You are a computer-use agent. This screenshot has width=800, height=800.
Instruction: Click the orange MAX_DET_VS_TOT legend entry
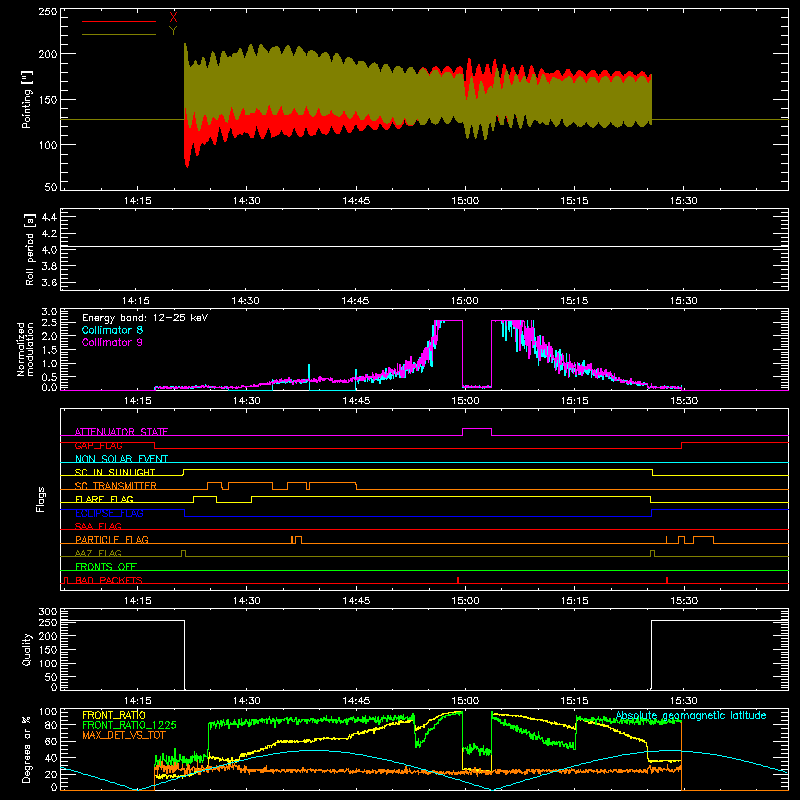click(124, 735)
